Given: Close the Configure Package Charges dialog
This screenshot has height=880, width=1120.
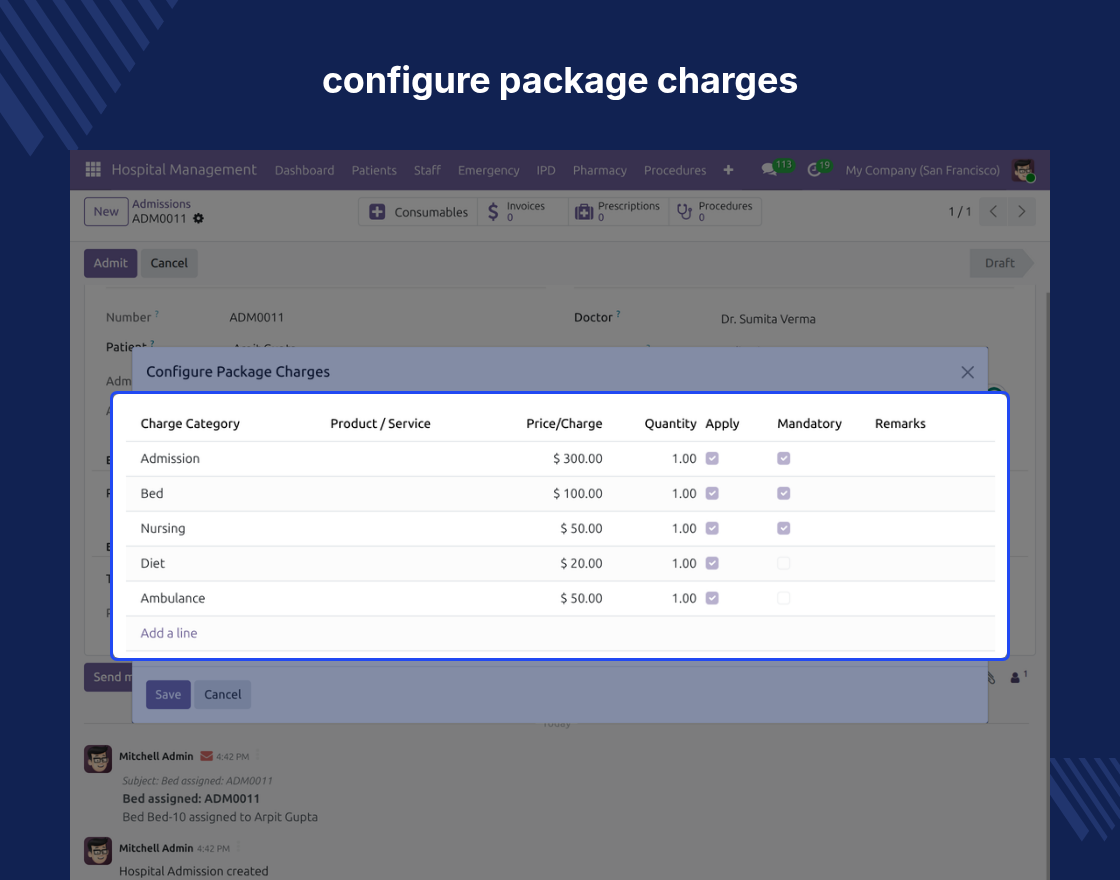Looking at the screenshot, I should click(x=967, y=372).
